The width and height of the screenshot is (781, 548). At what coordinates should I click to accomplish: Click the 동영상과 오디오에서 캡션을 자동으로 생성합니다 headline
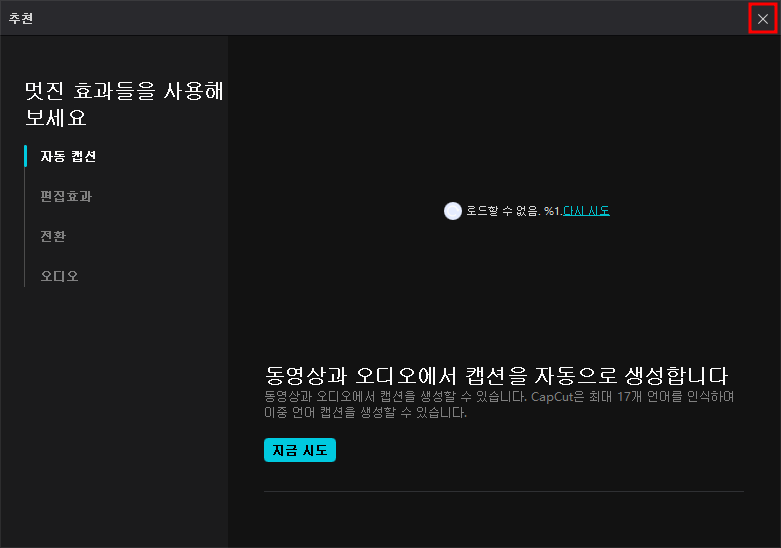(497, 376)
